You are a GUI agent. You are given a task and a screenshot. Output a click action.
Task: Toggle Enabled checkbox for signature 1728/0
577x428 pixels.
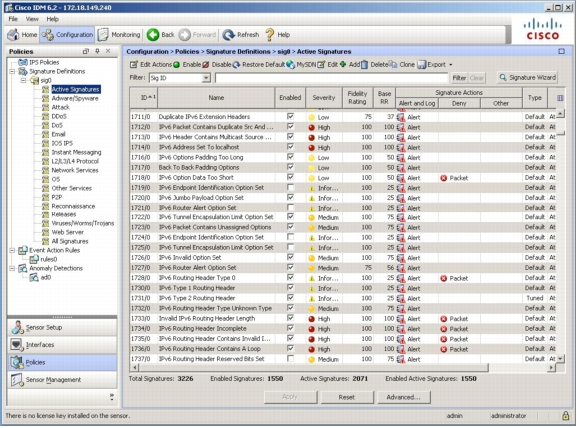pos(290,277)
